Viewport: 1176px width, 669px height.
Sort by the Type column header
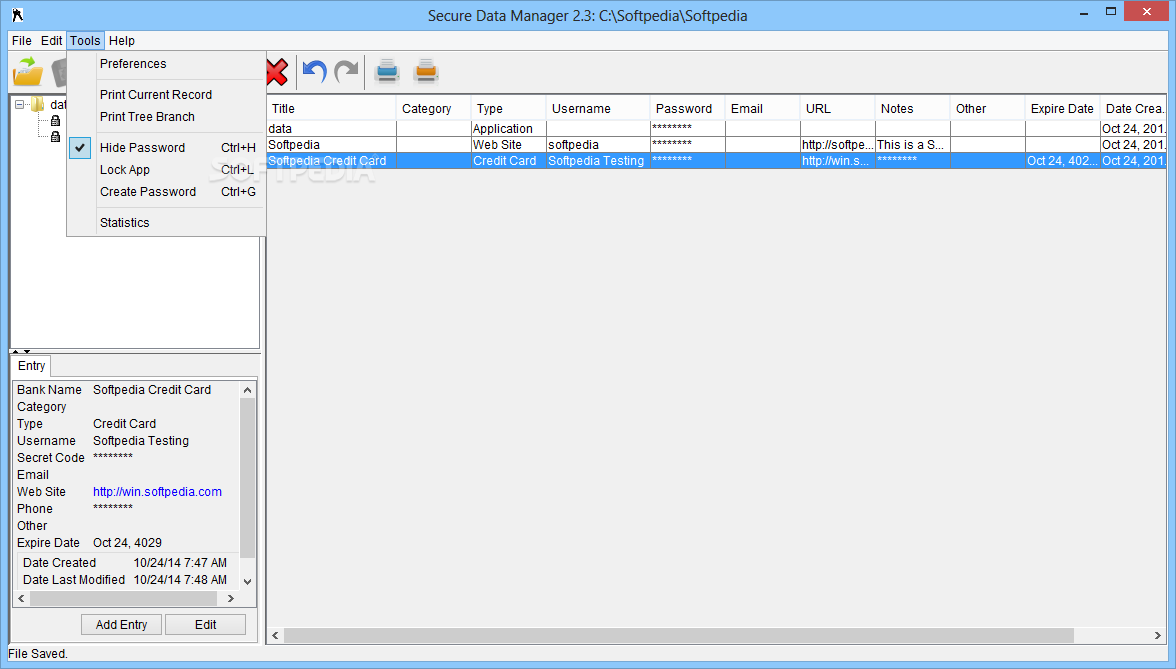point(508,109)
